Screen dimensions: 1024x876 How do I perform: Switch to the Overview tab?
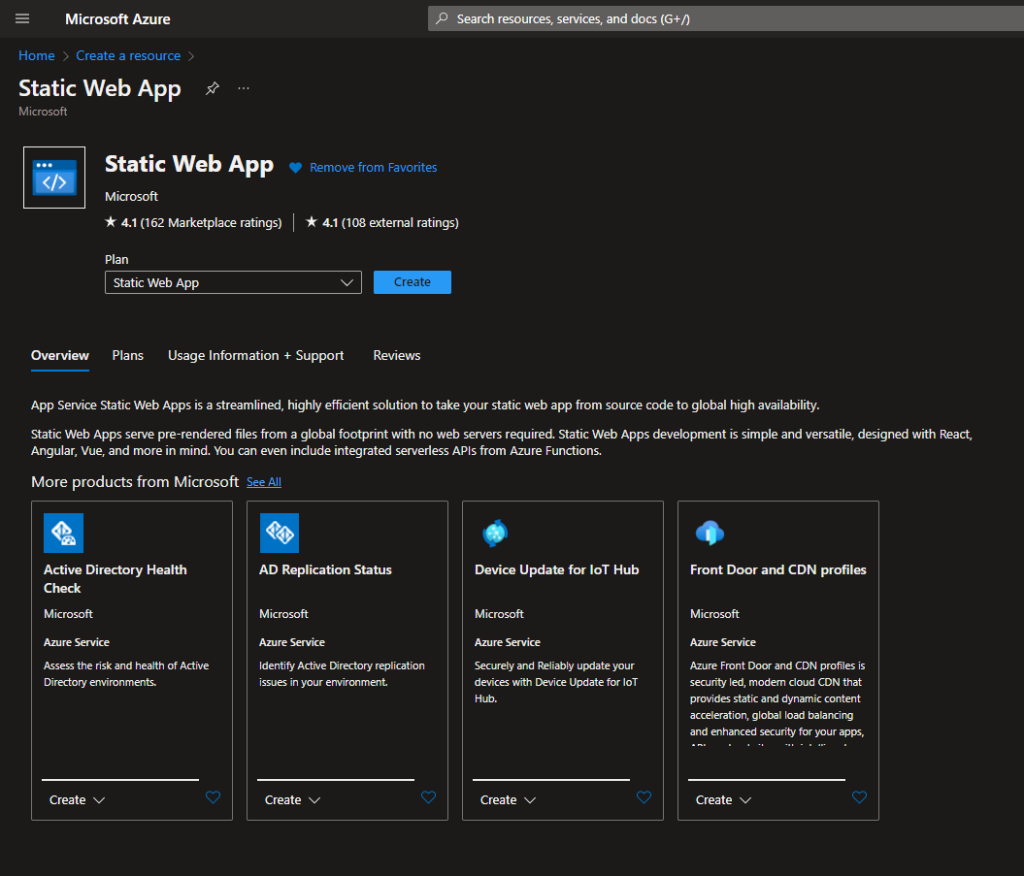click(x=60, y=355)
